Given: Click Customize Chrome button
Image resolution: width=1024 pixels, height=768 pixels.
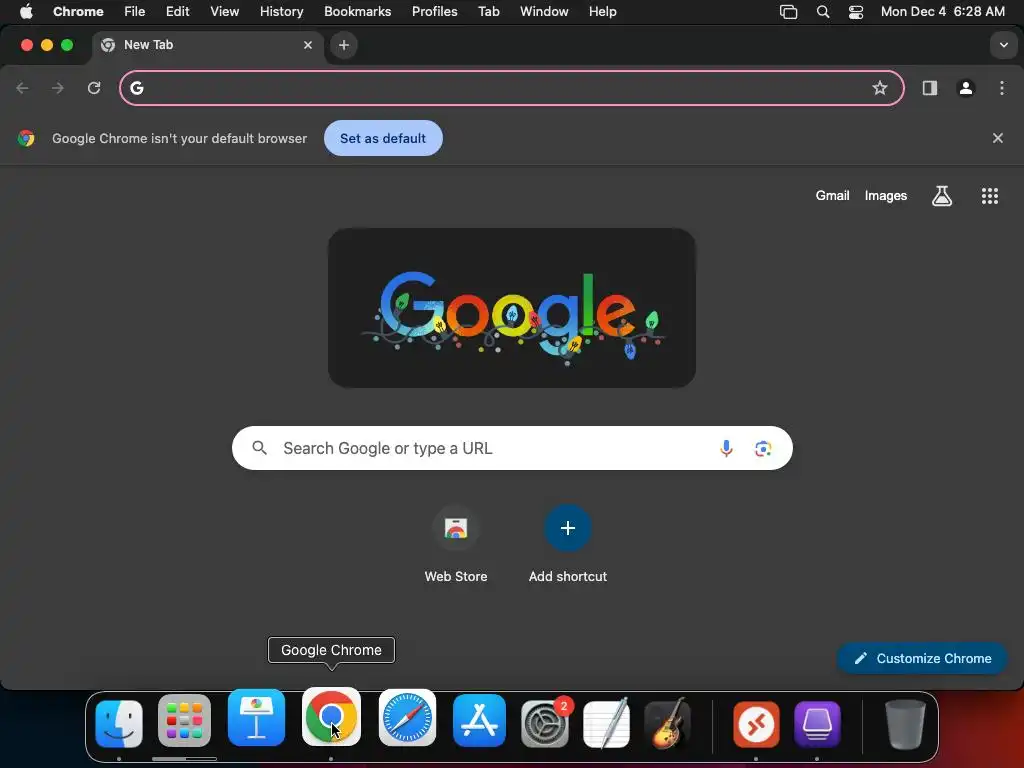Looking at the screenshot, I should click(x=921, y=658).
